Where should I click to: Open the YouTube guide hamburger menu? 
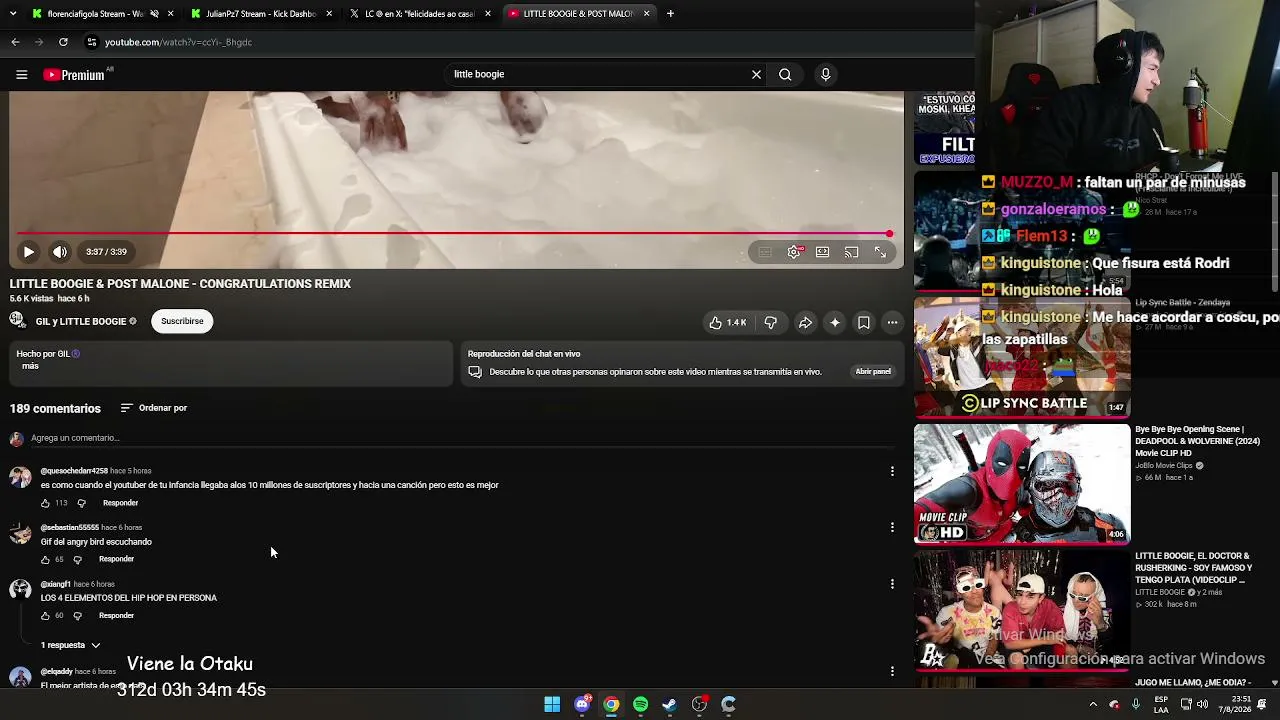point(21,74)
